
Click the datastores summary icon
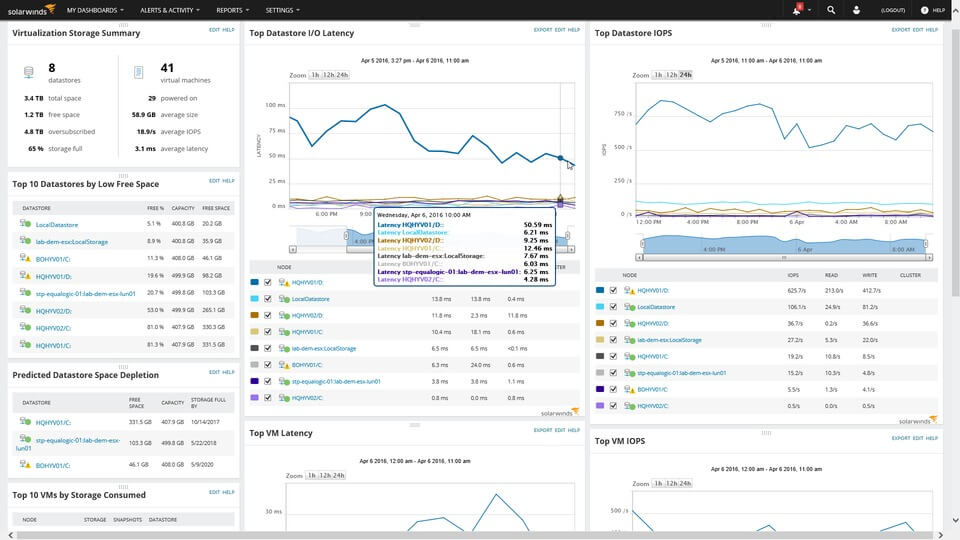(29, 72)
